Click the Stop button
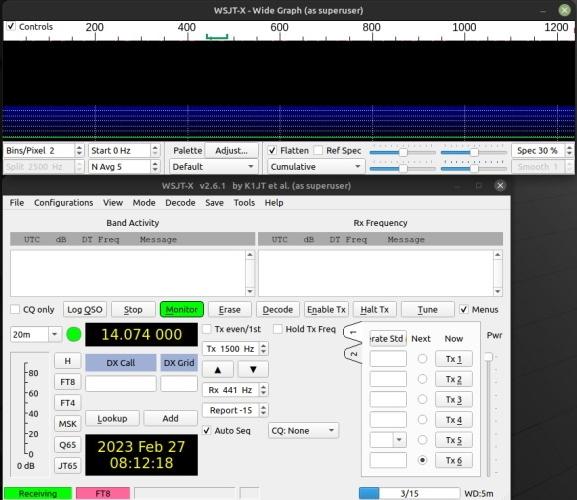 [133, 309]
